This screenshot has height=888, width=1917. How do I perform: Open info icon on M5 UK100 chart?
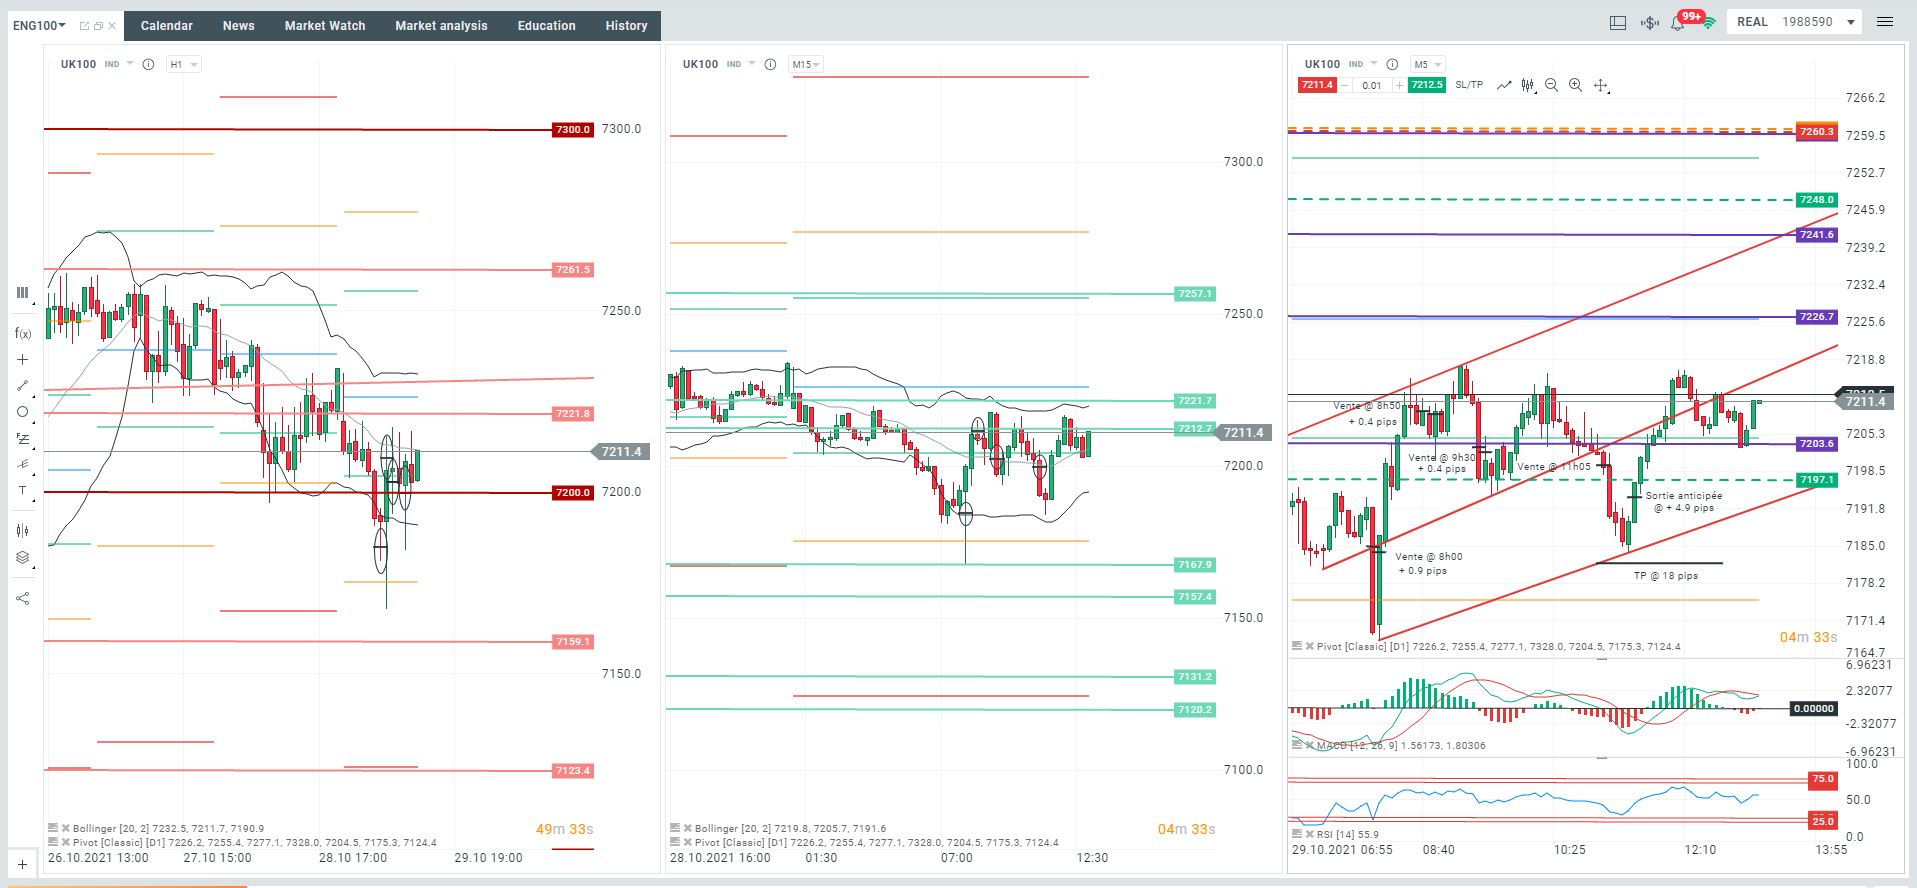tap(1392, 64)
